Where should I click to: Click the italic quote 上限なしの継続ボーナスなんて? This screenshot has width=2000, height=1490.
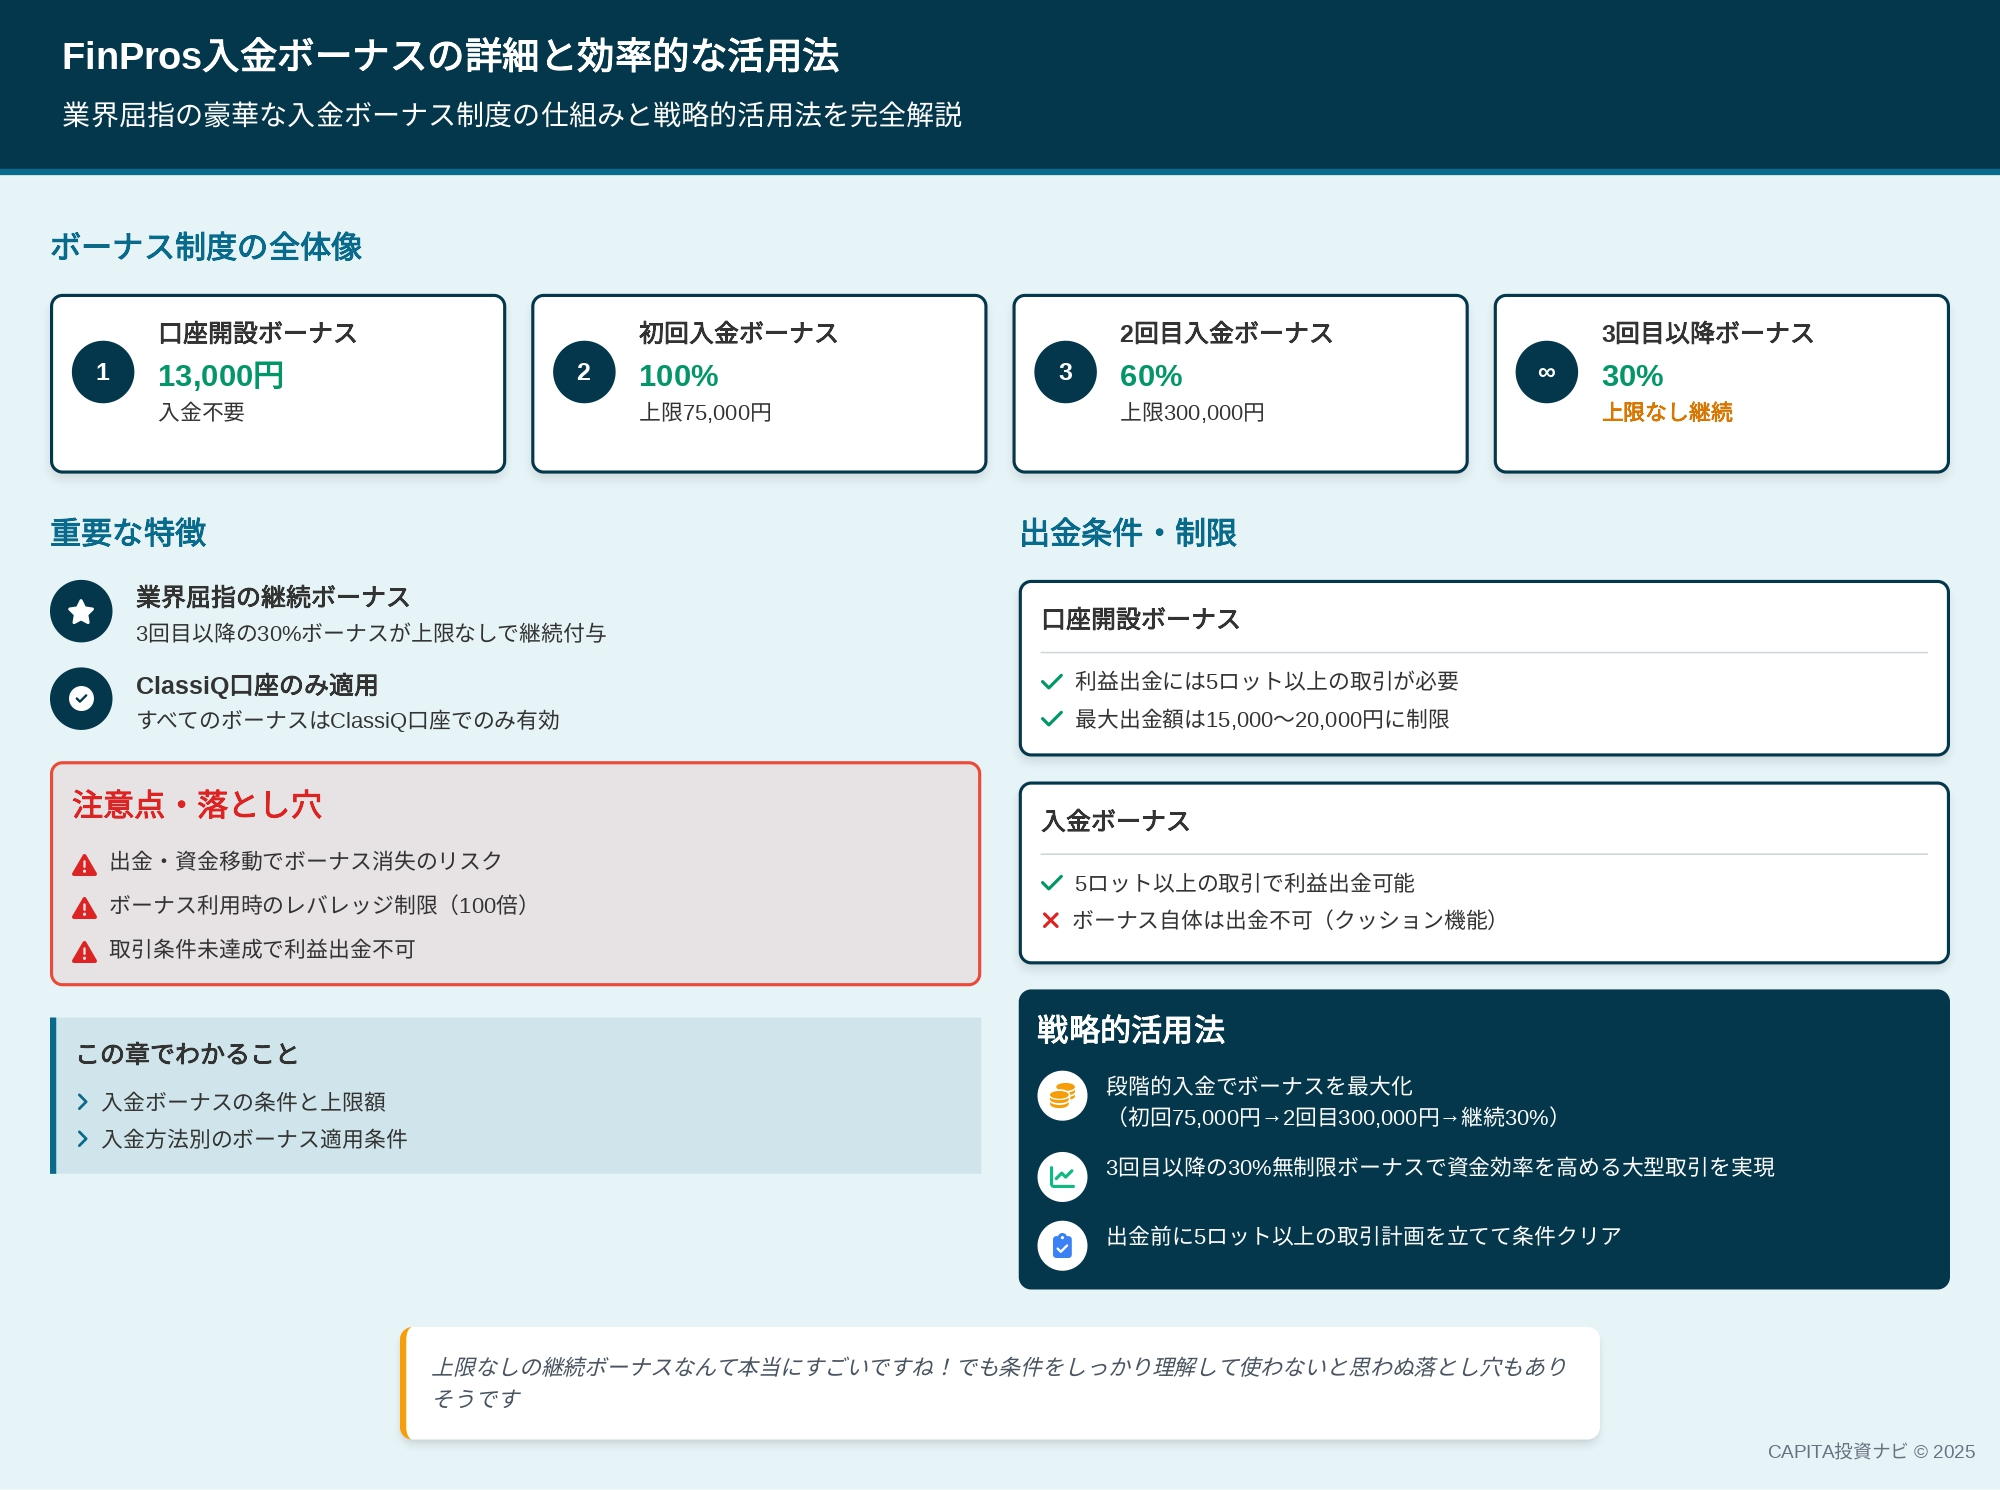pyautogui.click(x=999, y=1382)
